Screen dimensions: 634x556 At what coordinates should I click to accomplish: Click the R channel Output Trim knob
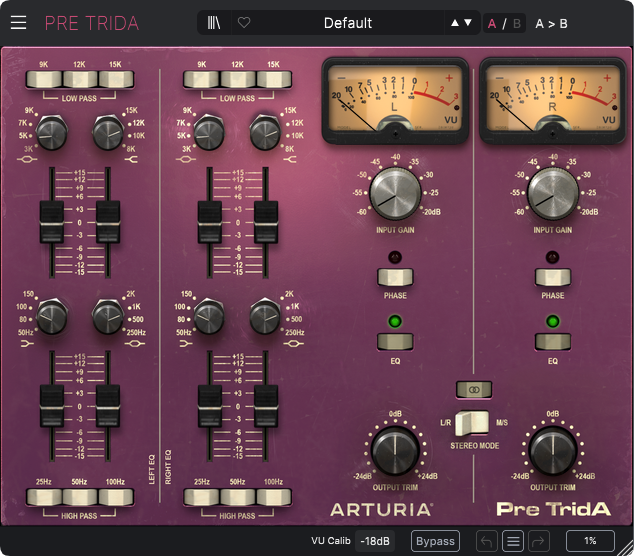point(553,450)
